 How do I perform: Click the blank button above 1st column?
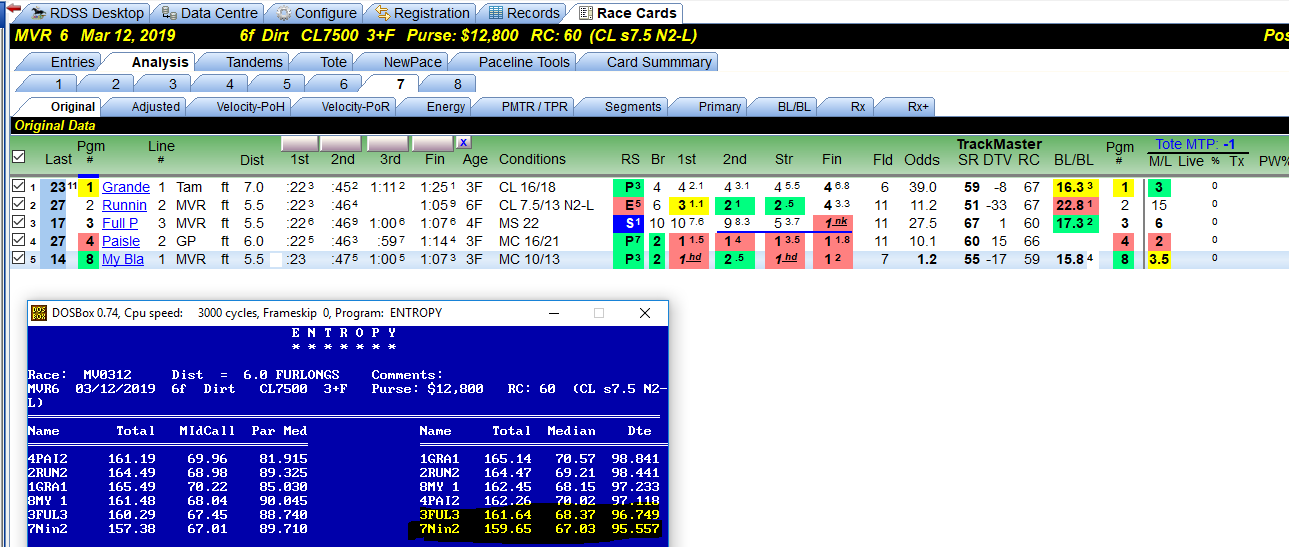pyautogui.click(x=299, y=143)
